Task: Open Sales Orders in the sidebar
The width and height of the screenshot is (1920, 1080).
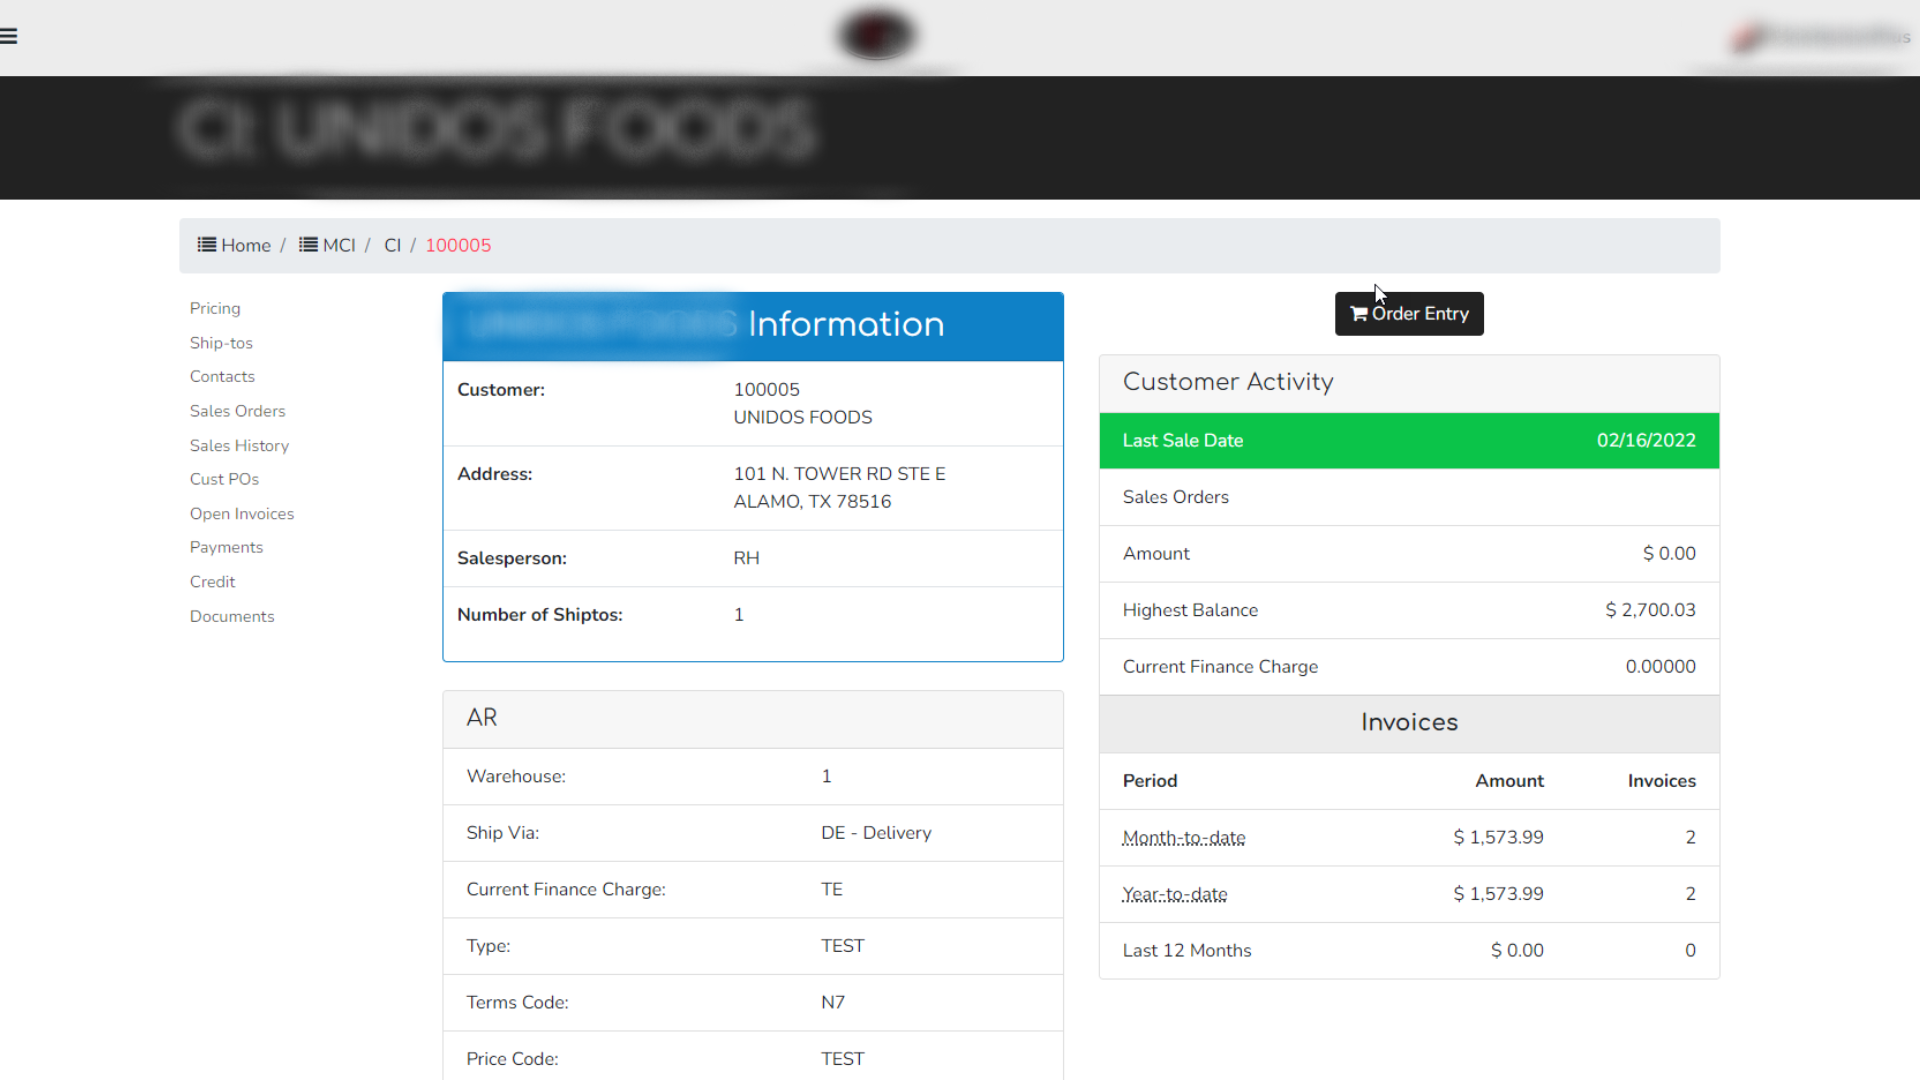Action: (237, 411)
